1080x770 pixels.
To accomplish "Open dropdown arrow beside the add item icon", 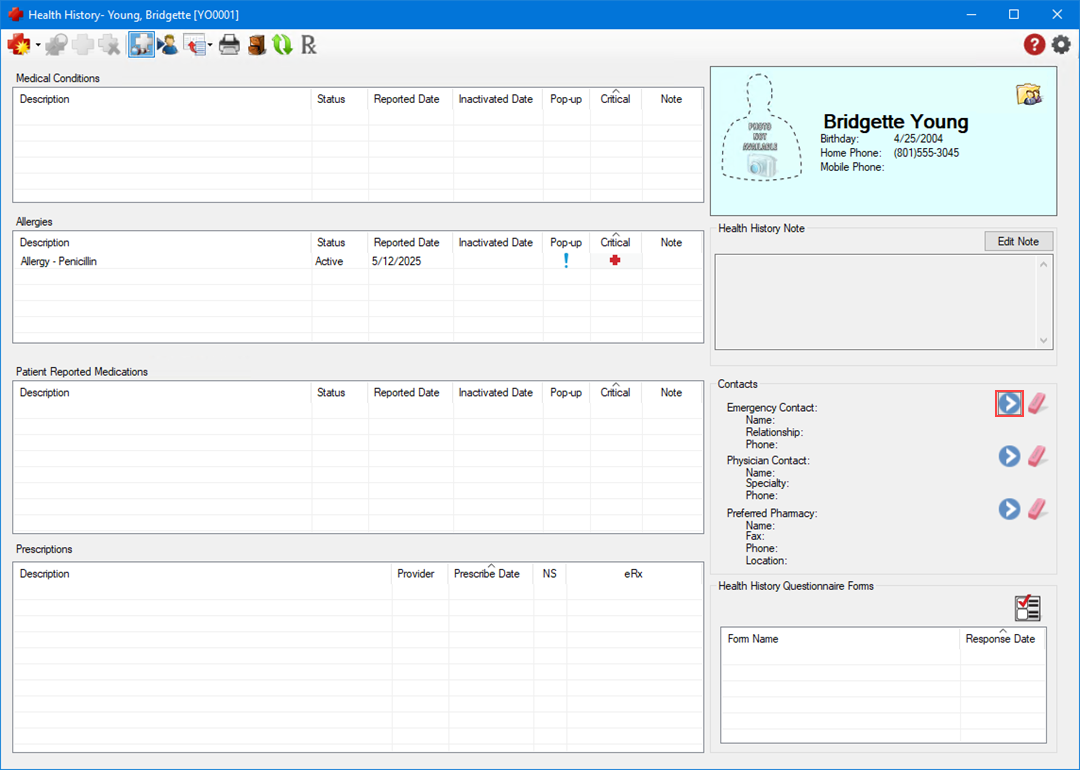I will 38,45.
